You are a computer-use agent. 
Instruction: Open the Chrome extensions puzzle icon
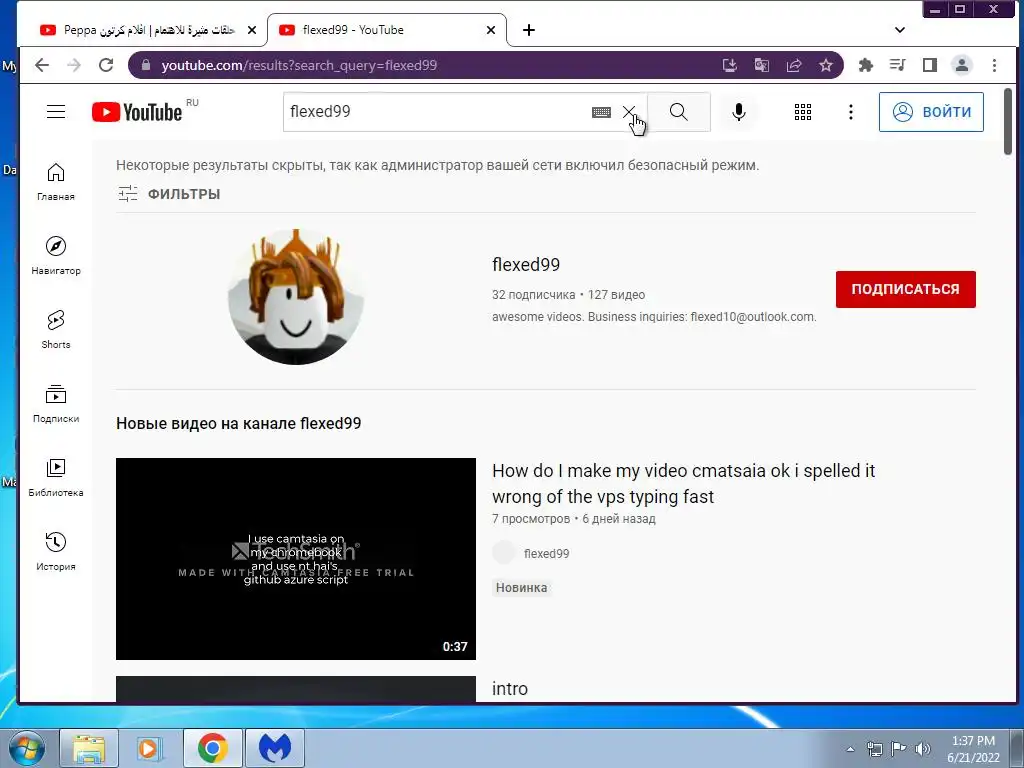[x=865, y=65]
